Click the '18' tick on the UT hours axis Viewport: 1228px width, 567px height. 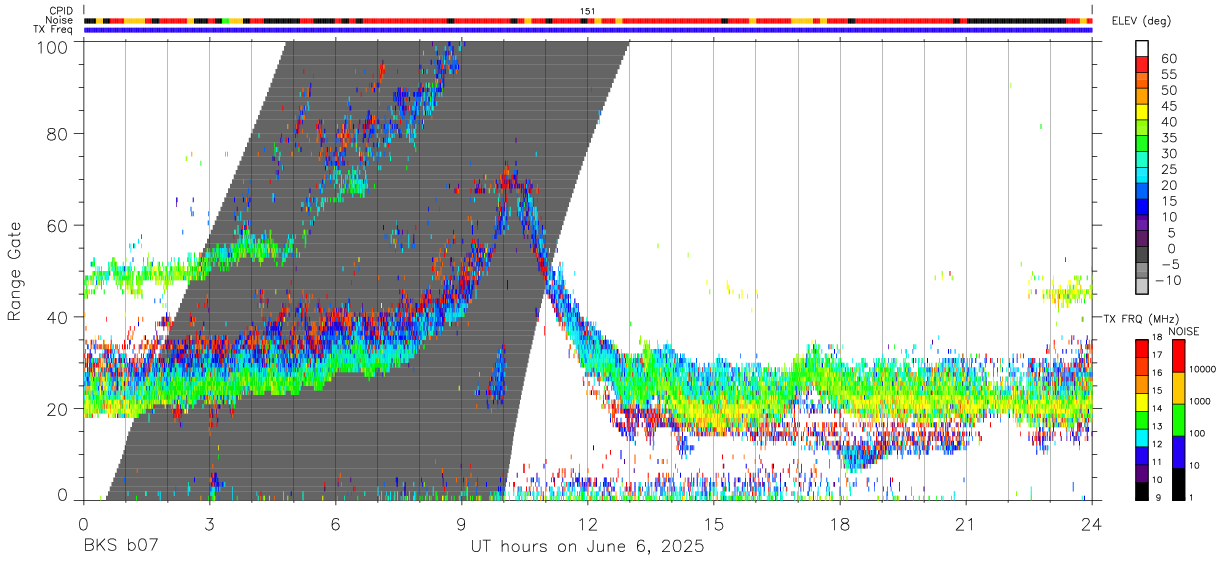pos(840,523)
